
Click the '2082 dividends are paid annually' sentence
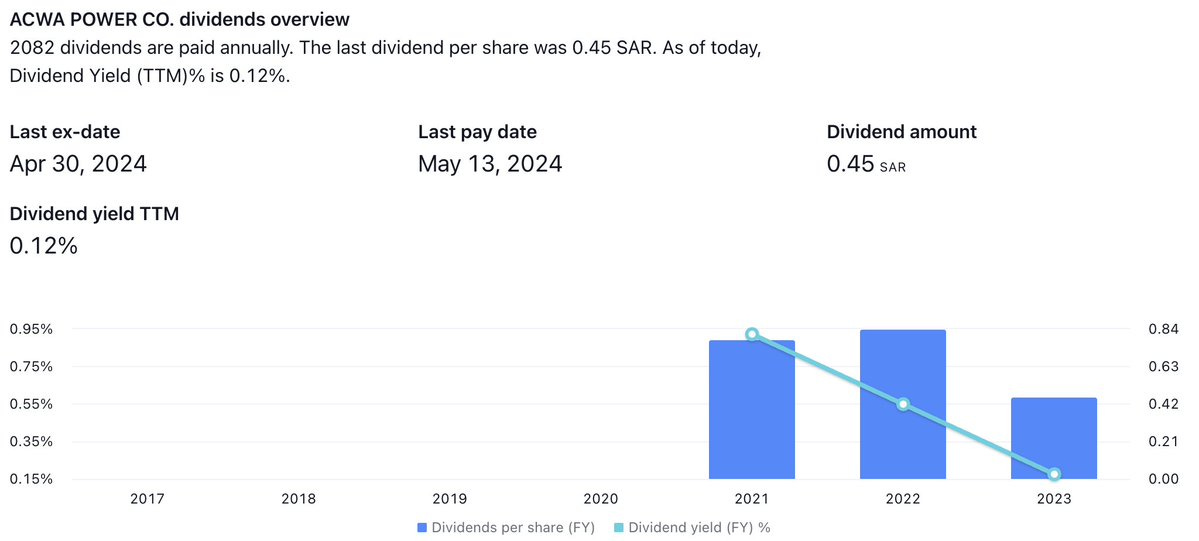click(x=151, y=48)
